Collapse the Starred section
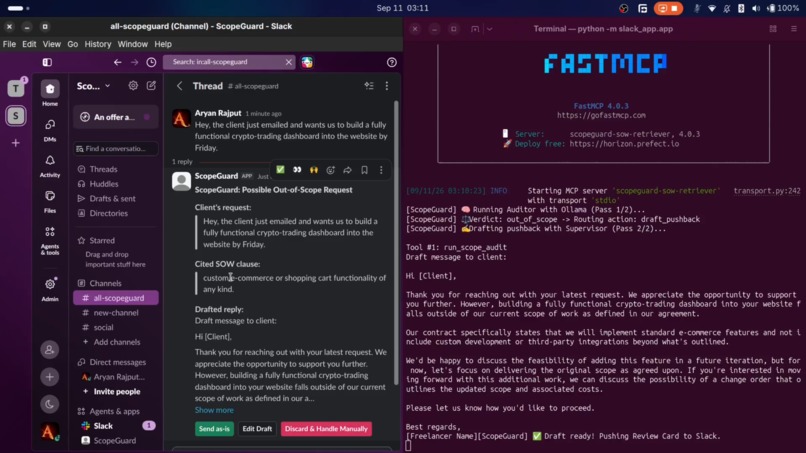Viewport: 806px width, 453px height. [x=102, y=240]
